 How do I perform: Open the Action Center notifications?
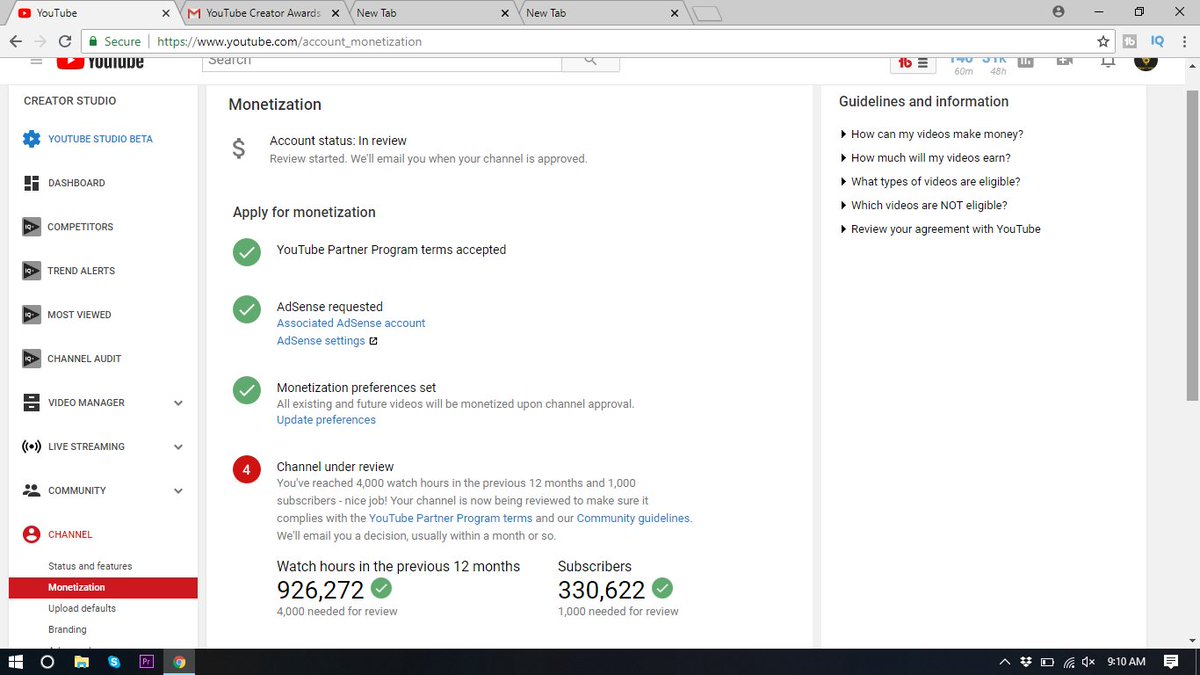[1170, 662]
